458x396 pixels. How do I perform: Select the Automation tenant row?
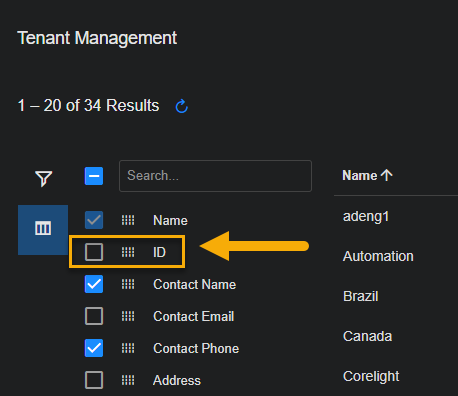click(x=378, y=256)
